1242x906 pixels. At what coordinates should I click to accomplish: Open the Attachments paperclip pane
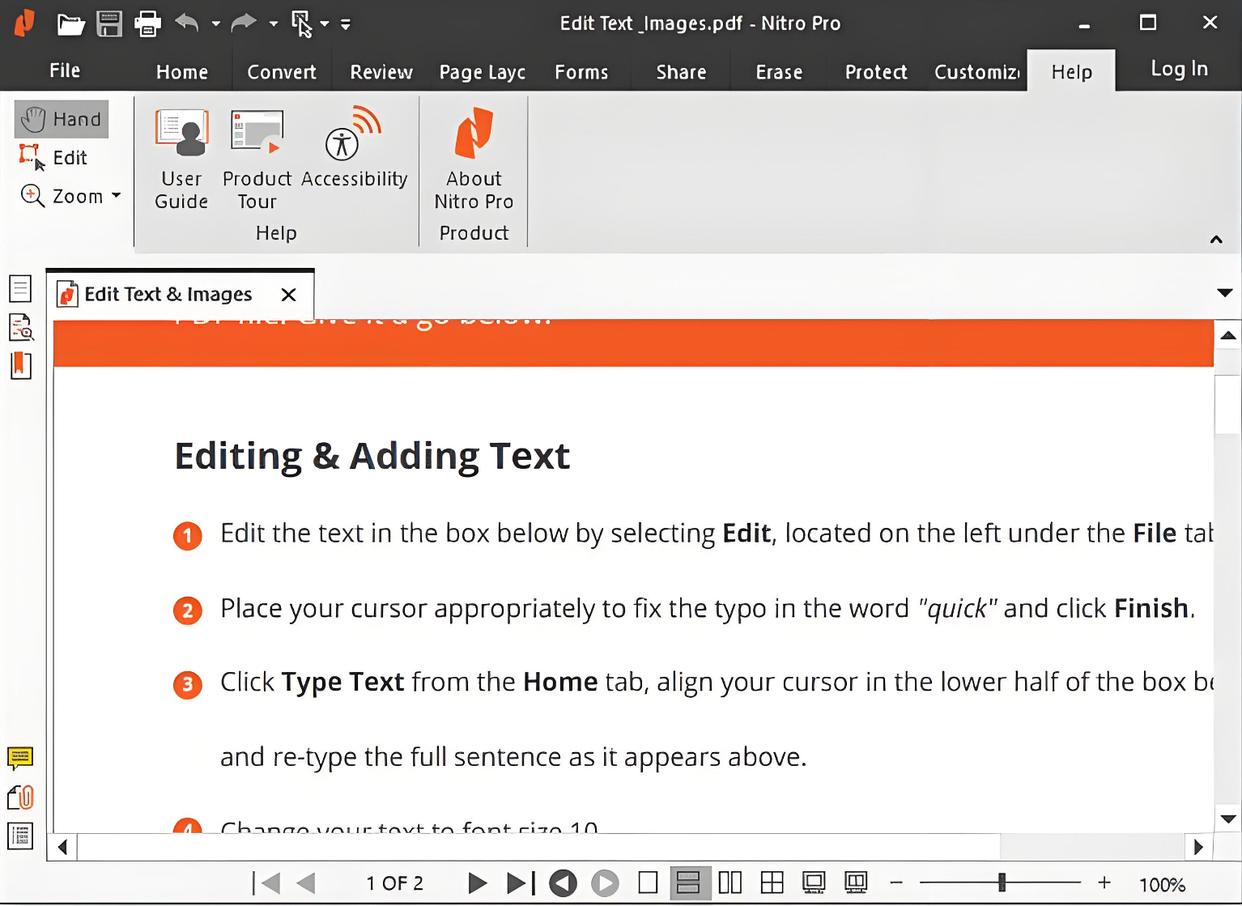coord(20,797)
